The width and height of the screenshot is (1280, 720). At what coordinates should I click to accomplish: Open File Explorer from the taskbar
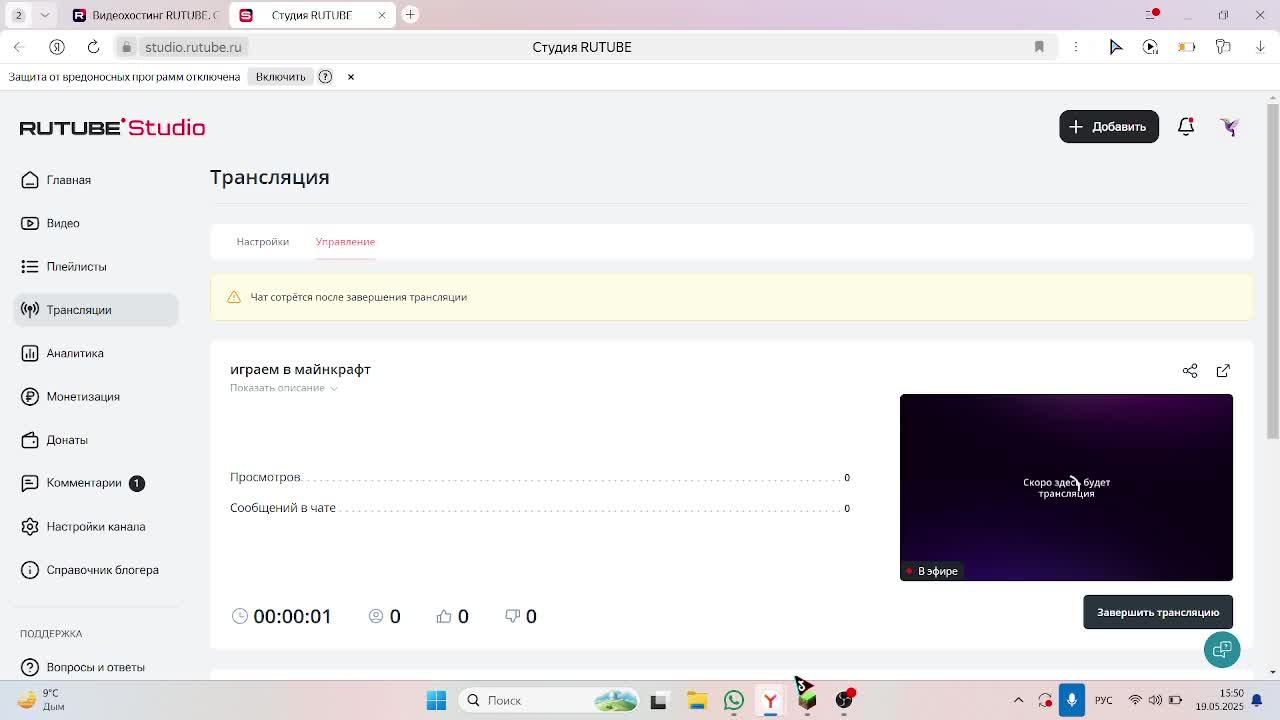click(x=697, y=700)
